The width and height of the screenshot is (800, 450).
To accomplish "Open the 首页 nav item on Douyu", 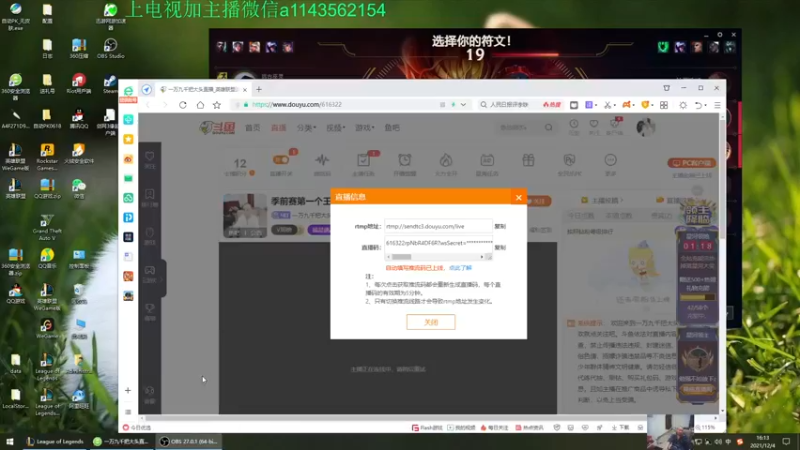I will 253,128.
